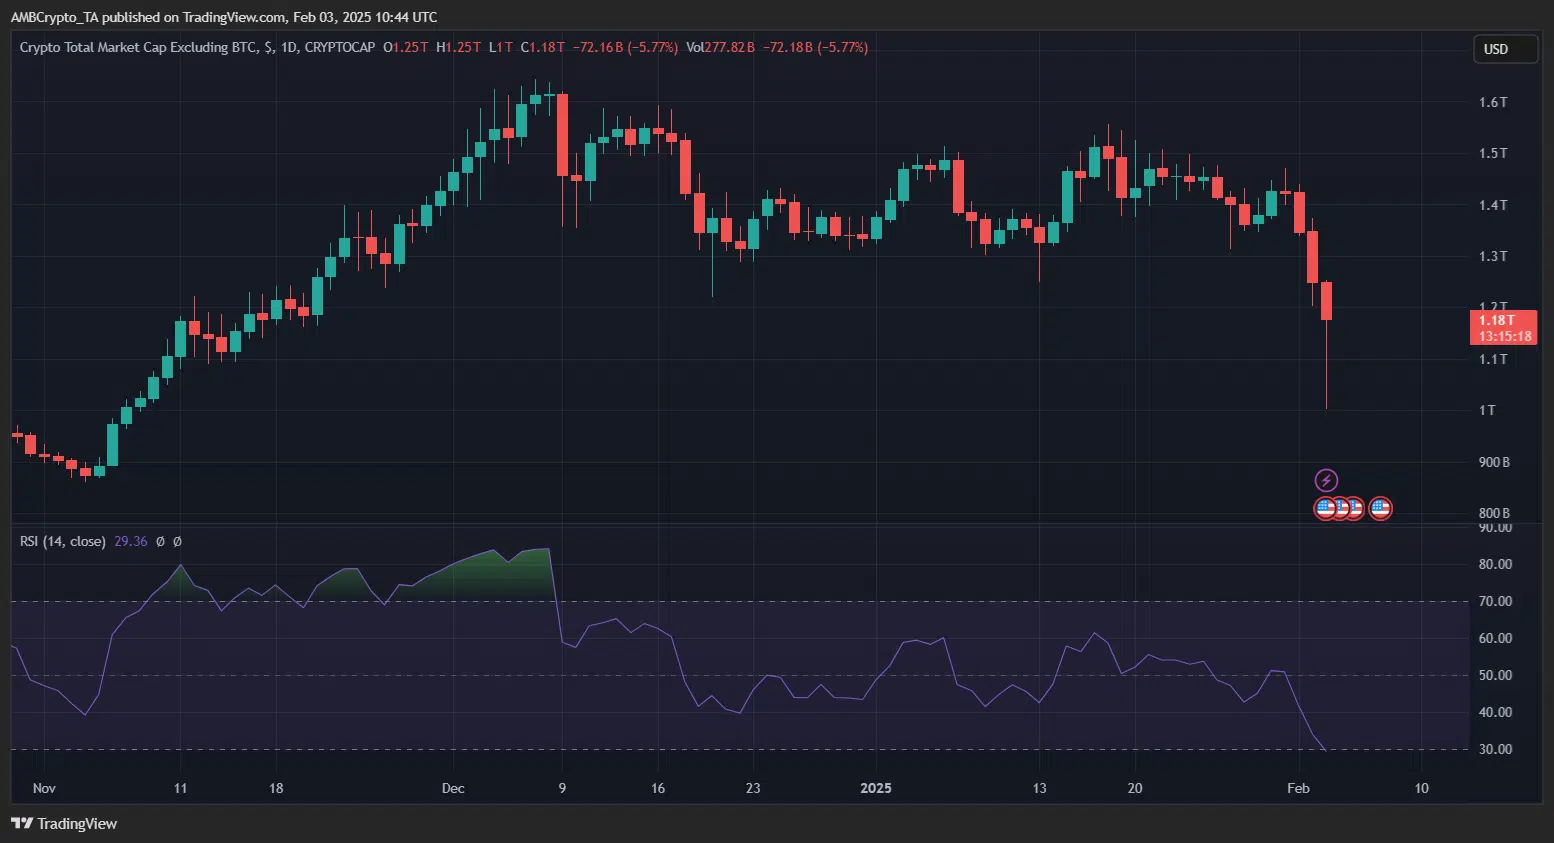1554x843 pixels.
Task: Click the 70.00 RSI axis label
Action: tap(1496, 601)
